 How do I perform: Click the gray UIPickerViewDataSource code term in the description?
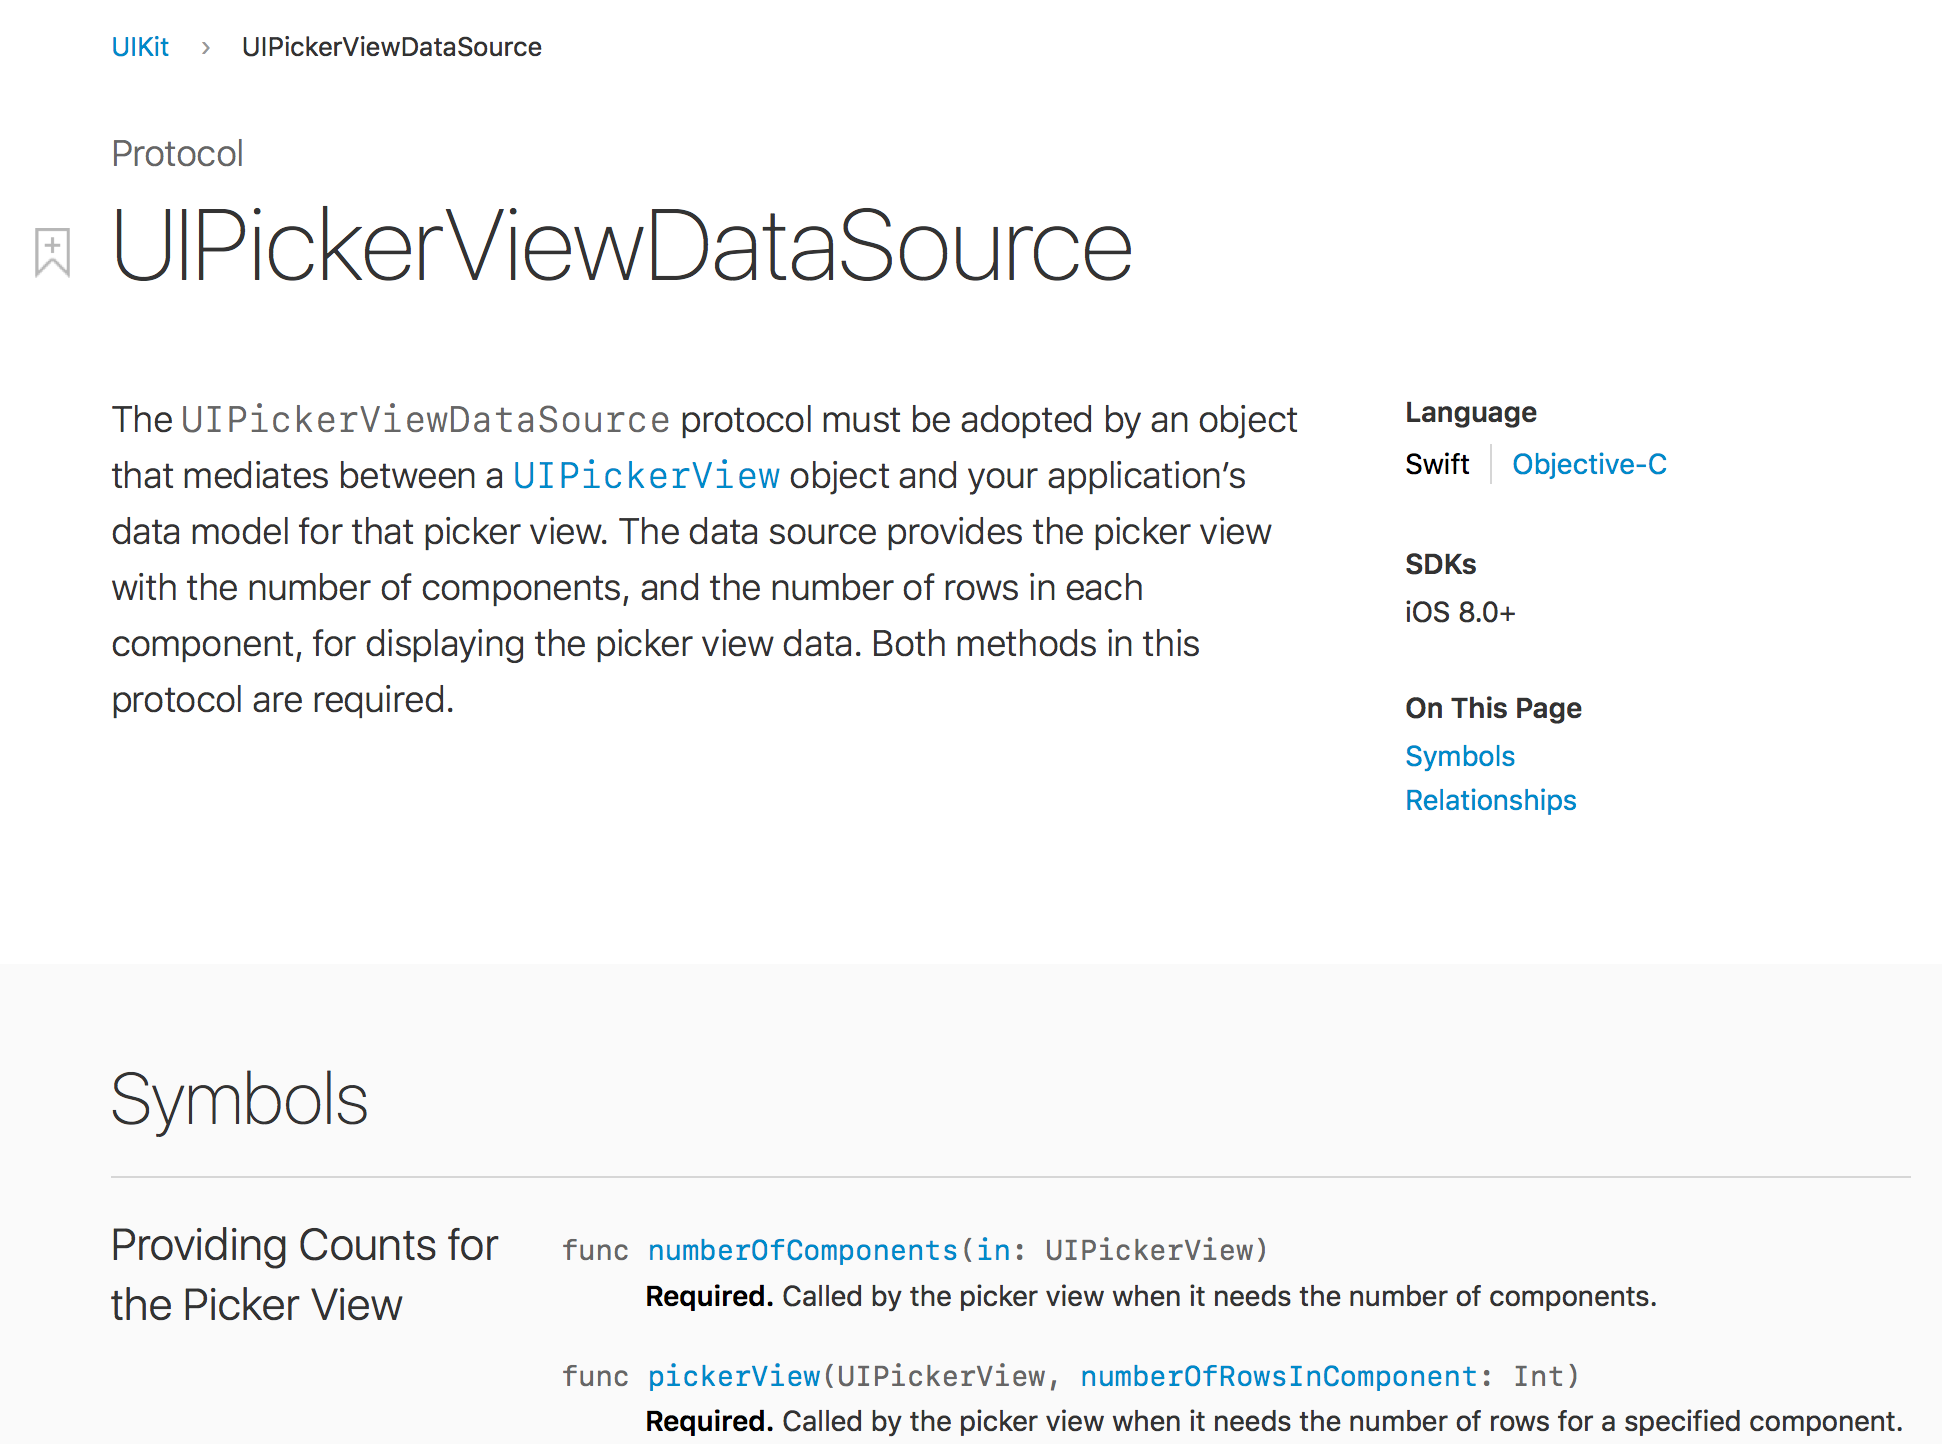coord(425,420)
